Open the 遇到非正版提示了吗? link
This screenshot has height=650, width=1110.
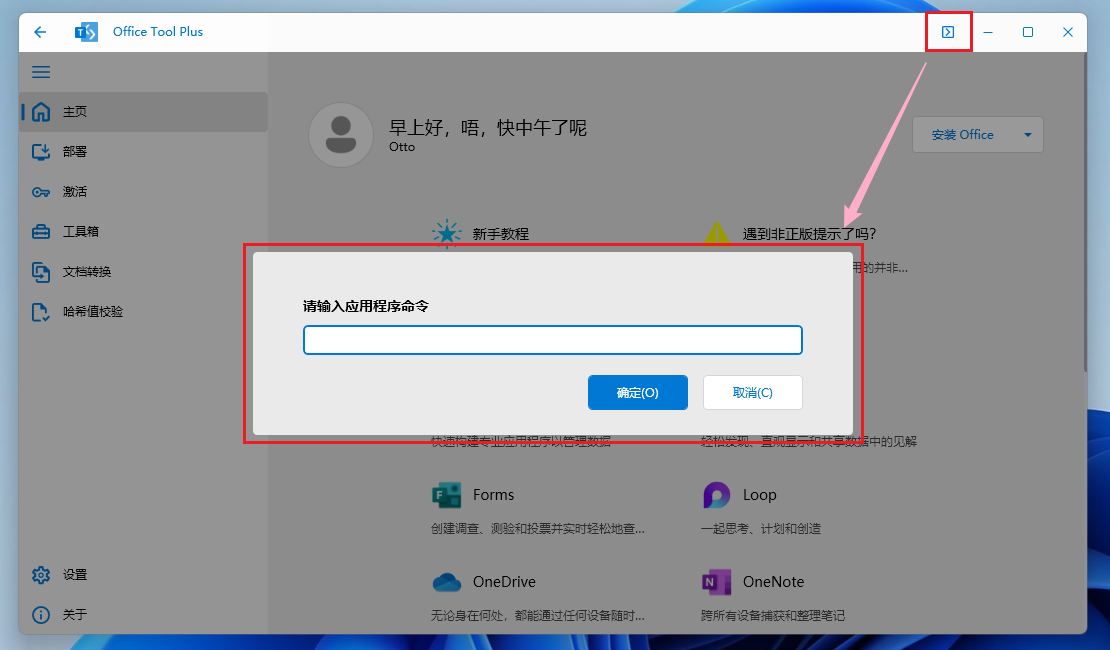coord(809,234)
